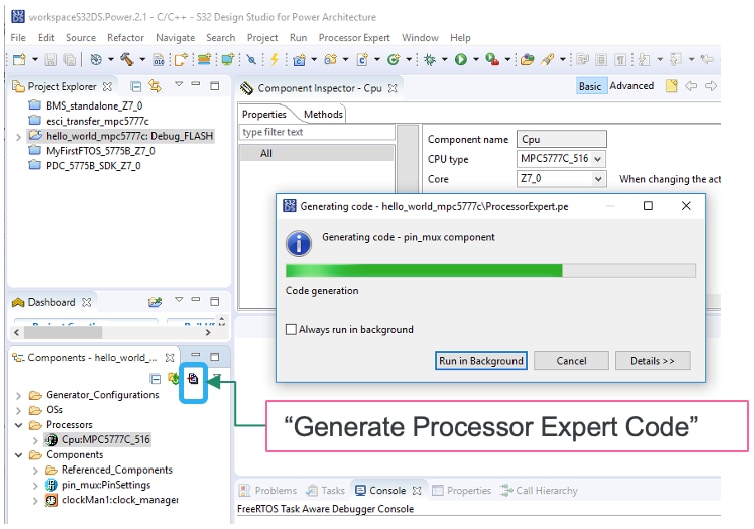Open the CPU type dropdown
Viewport: 754px width, 529px height.
(x=598, y=159)
